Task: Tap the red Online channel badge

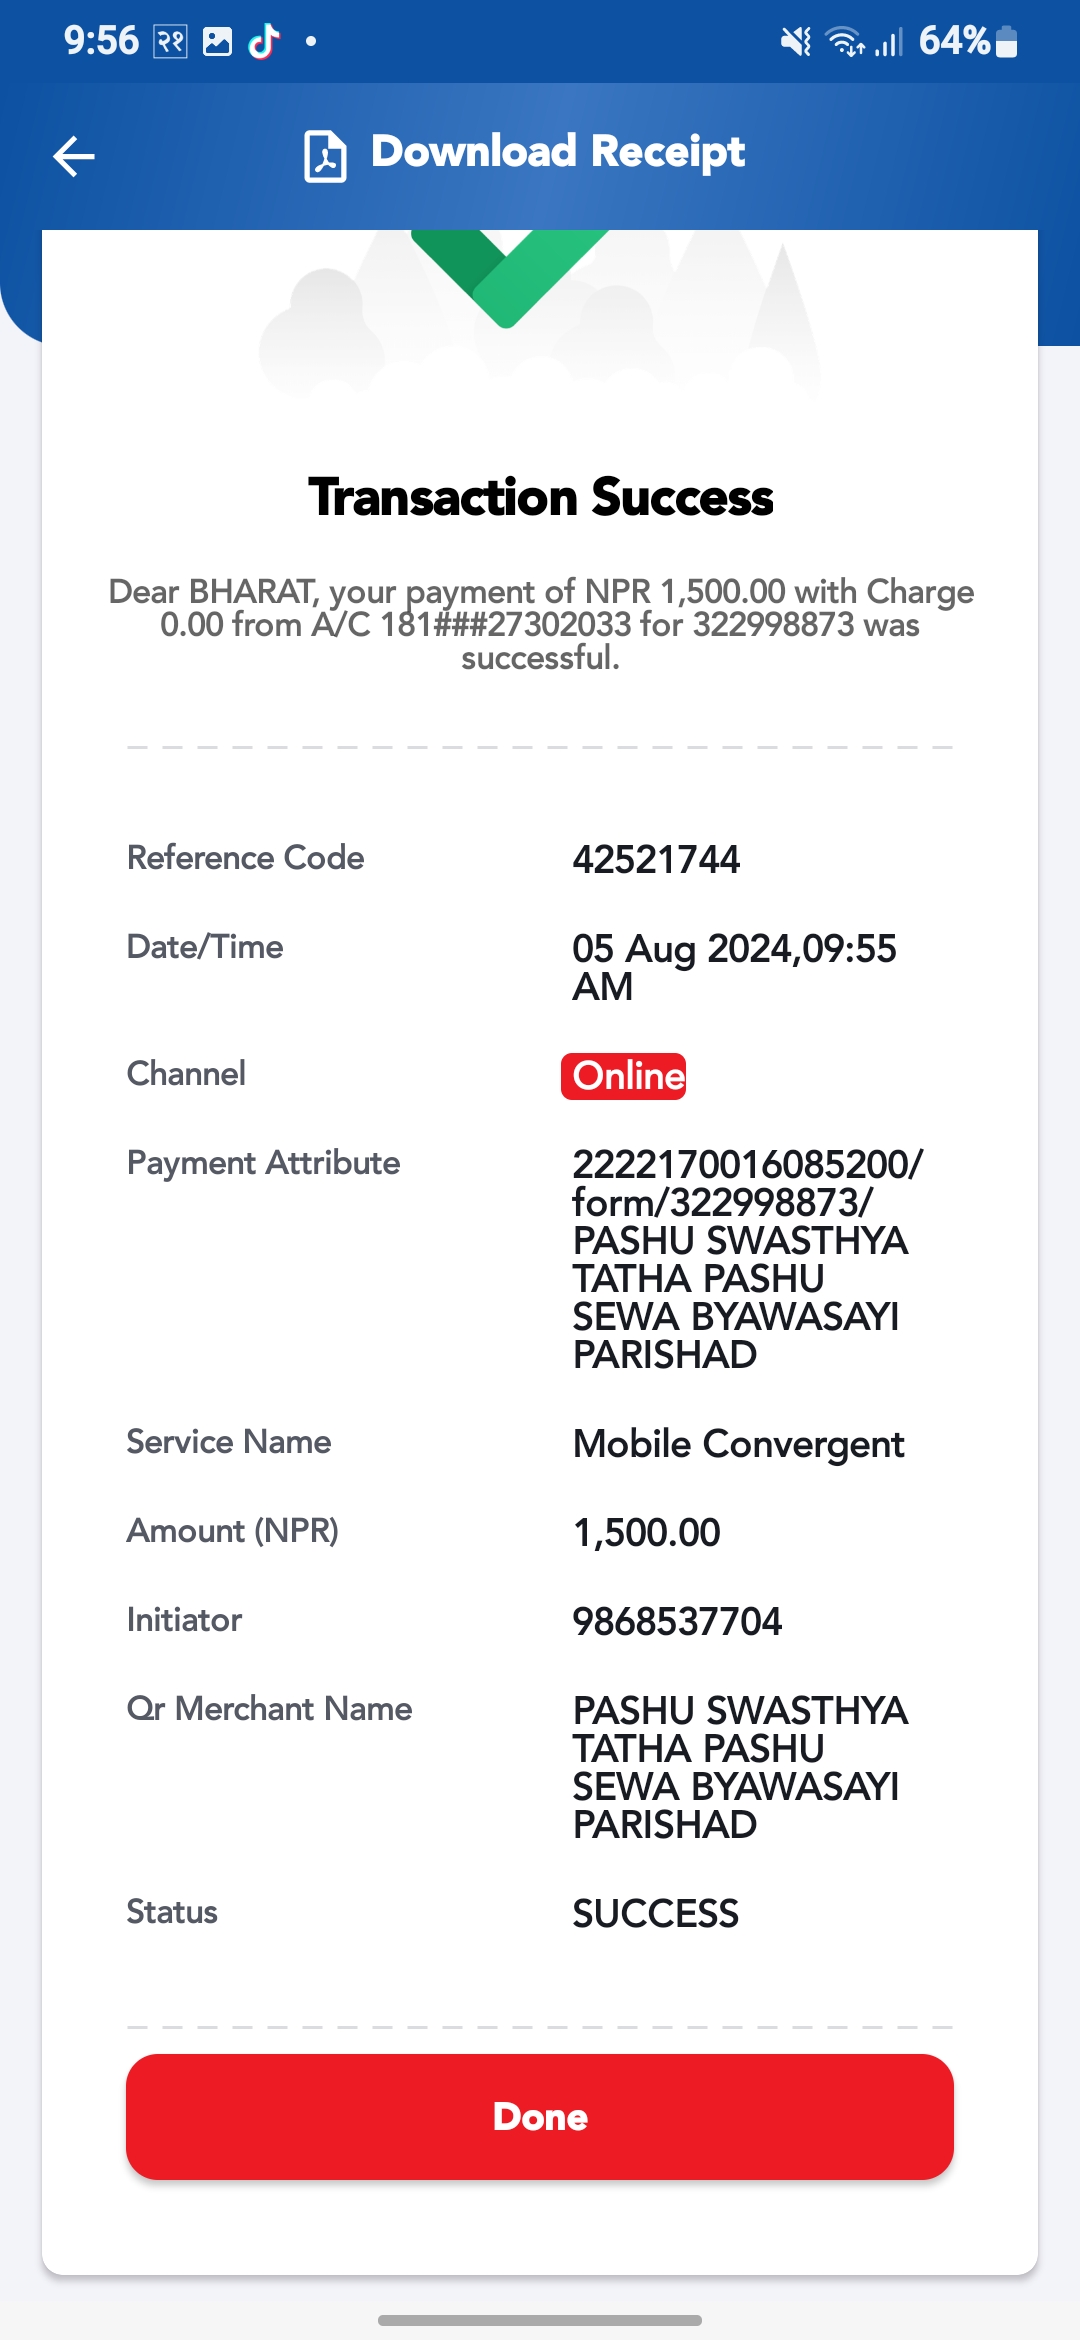Action: pos(624,1076)
